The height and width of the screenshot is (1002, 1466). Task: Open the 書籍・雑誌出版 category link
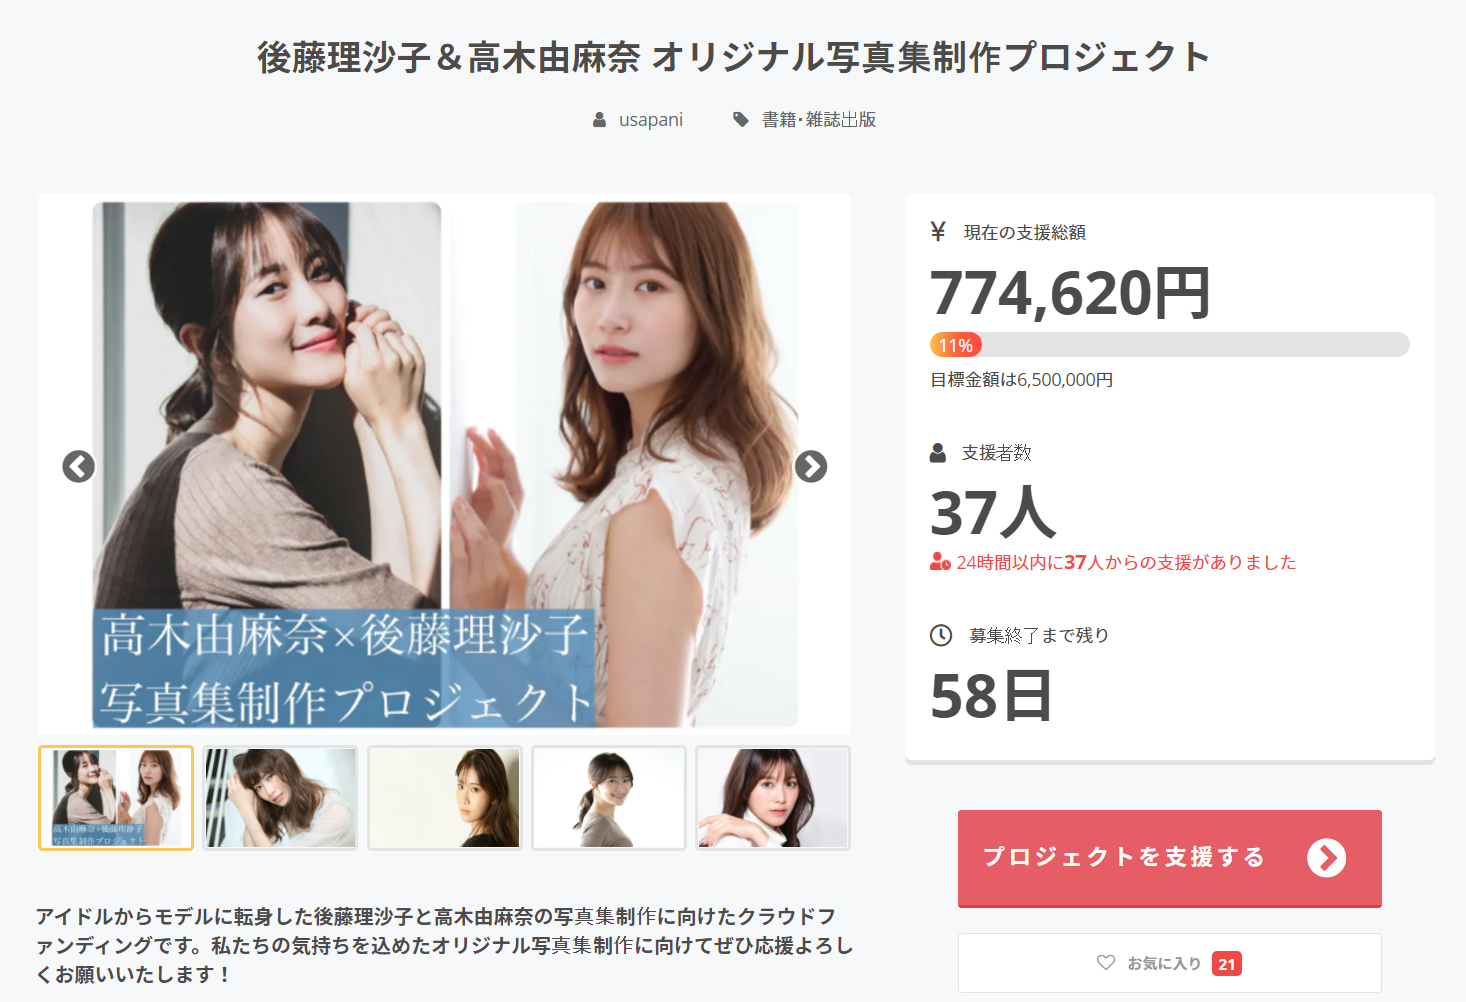(819, 120)
